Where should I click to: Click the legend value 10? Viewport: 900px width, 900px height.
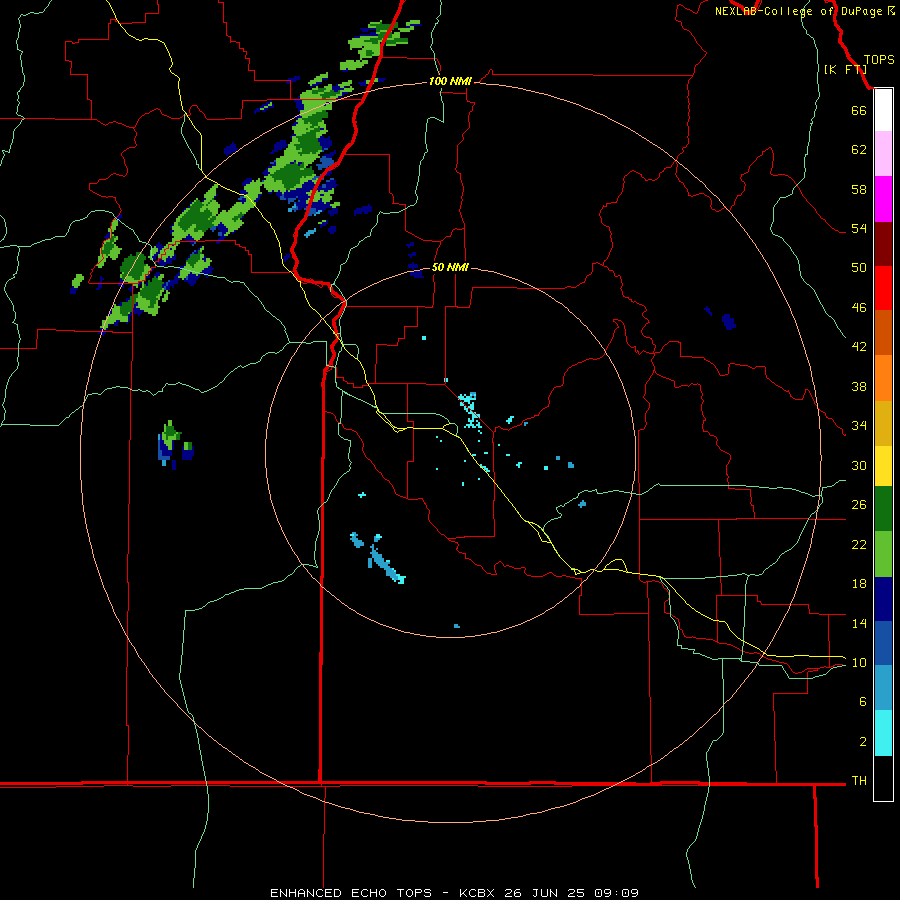coord(859,663)
